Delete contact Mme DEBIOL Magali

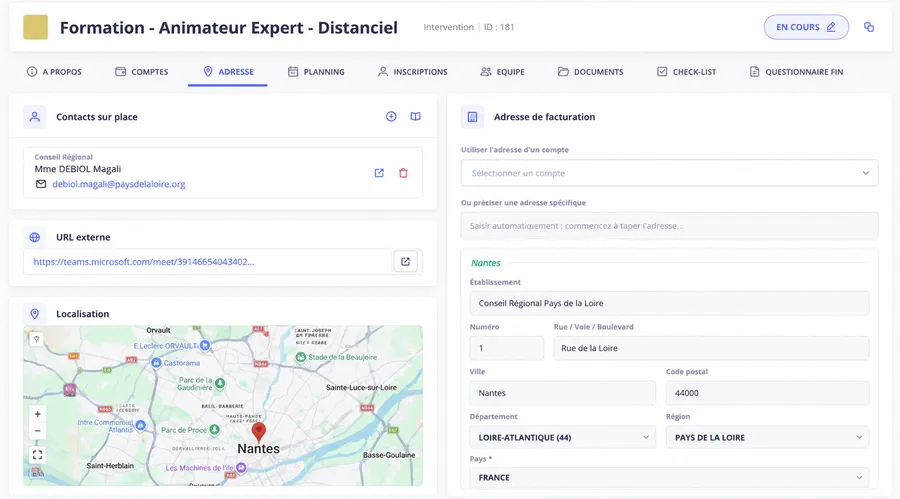click(x=404, y=173)
